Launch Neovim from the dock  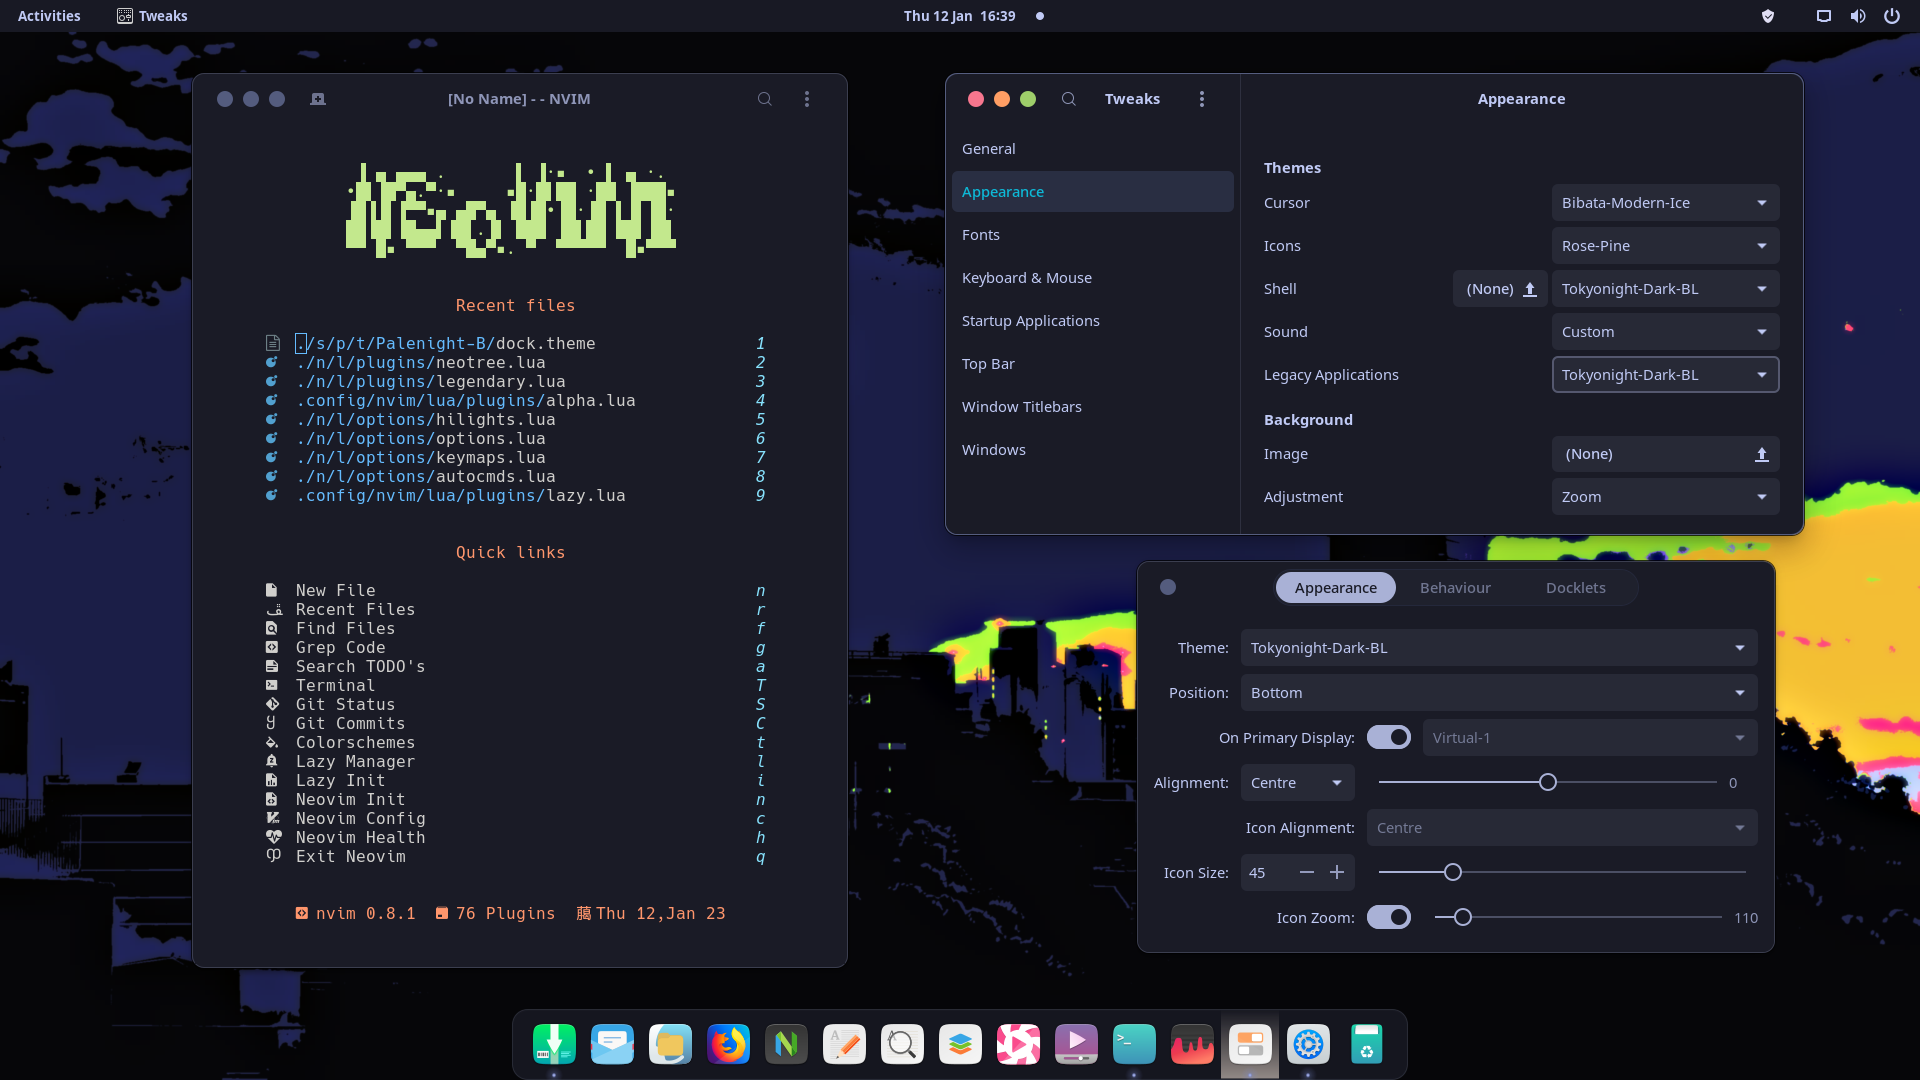point(786,1045)
